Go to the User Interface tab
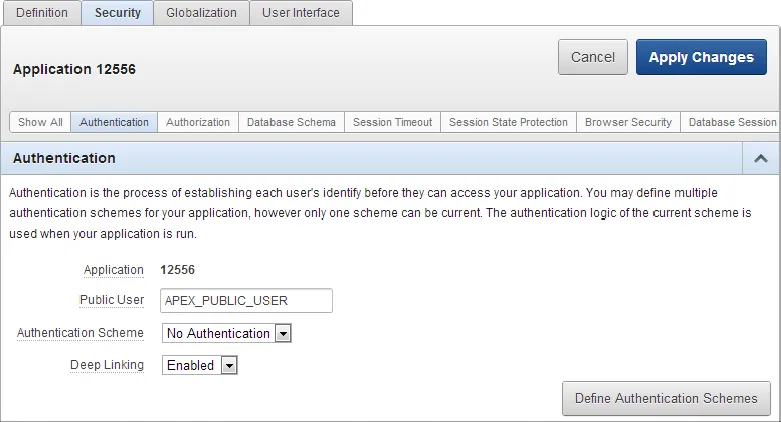Screen dimensions: 781x422 point(300,13)
